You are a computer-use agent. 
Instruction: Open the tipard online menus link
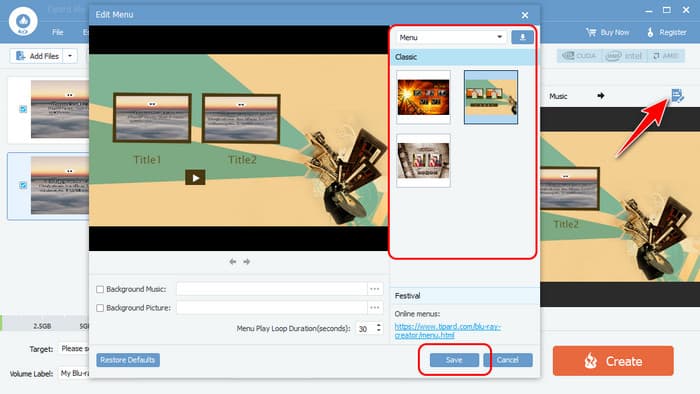[x=447, y=331]
